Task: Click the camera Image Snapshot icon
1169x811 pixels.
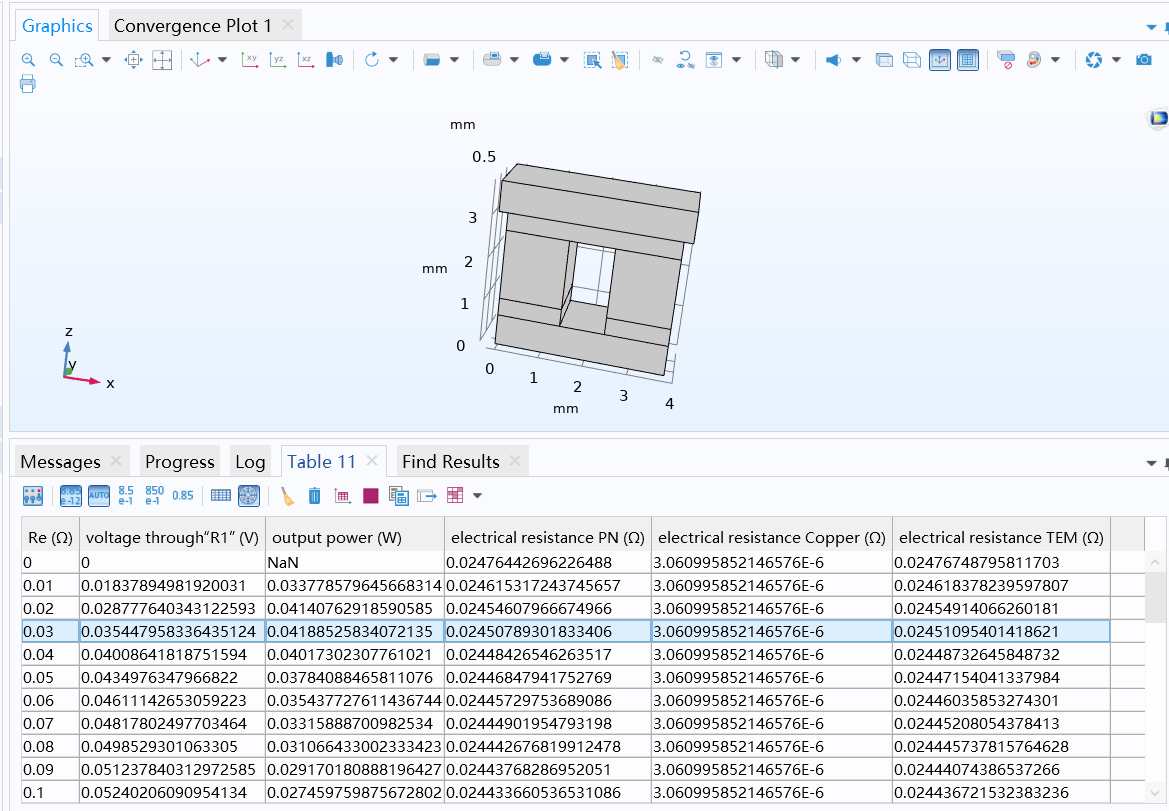Action: [1143, 60]
